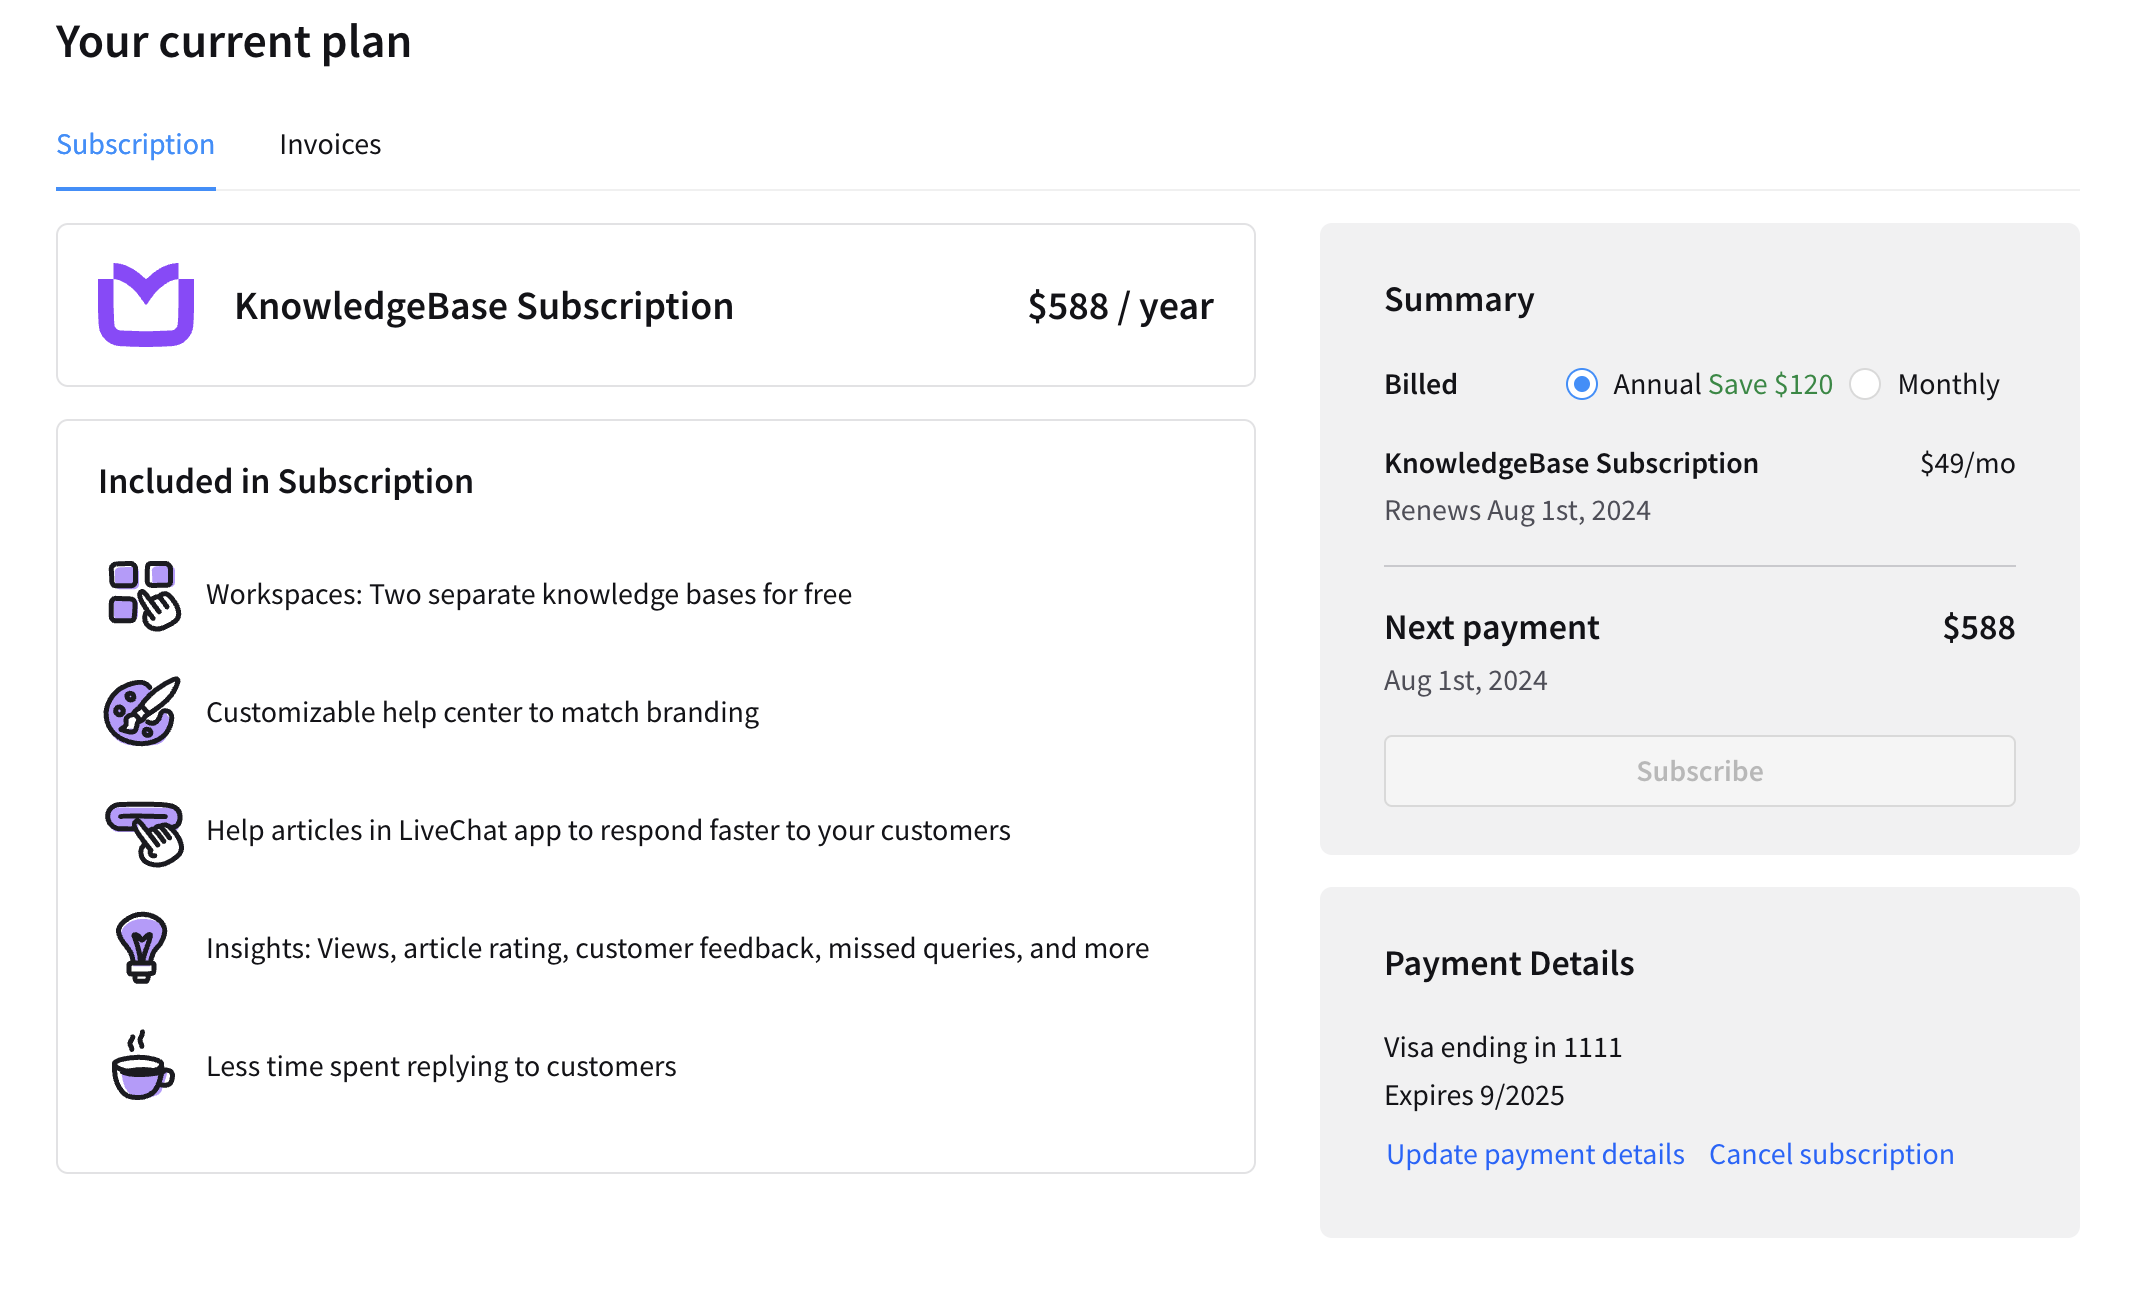Click the paint palette branding icon
Image resolution: width=2156 pixels, height=1306 pixels.
click(142, 711)
